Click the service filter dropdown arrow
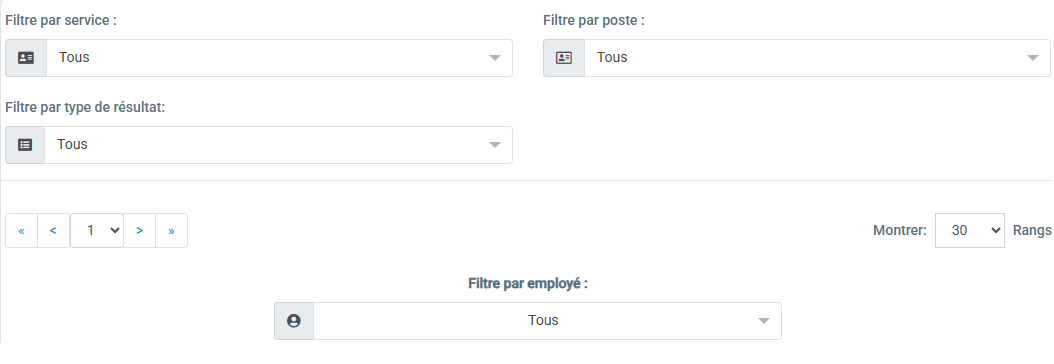This screenshot has width=1054, height=364. (495, 58)
